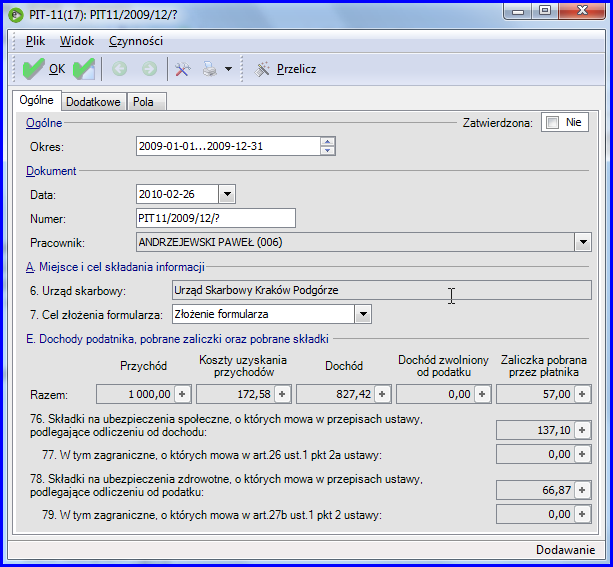Click plus button next to Dochód zwolniony 0,00

pyautogui.click(x=482, y=394)
